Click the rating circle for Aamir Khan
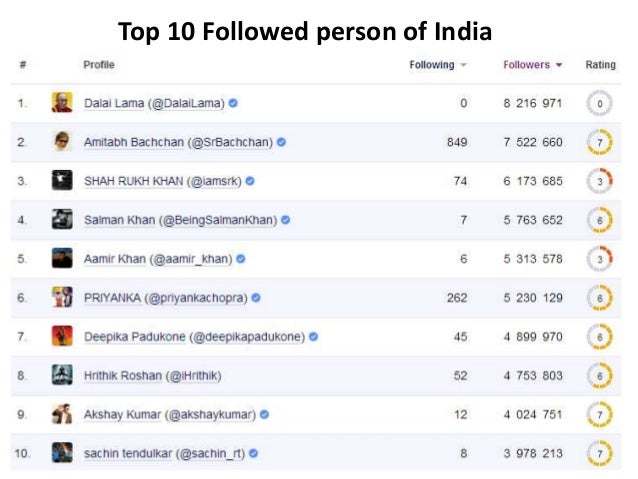 click(600, 258)
